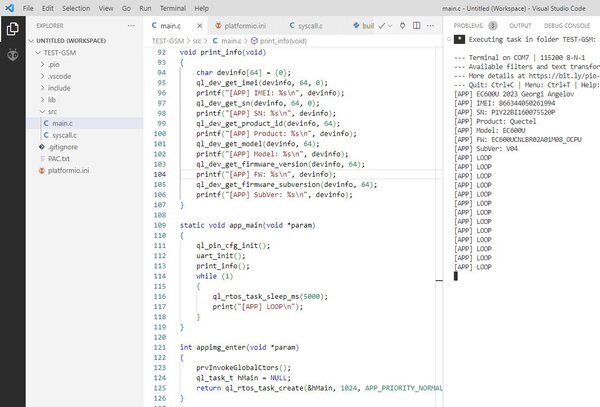Viewport: 600px width, 407px height.
Task: Expand the include folder
Action: click(x=42, y=88)
